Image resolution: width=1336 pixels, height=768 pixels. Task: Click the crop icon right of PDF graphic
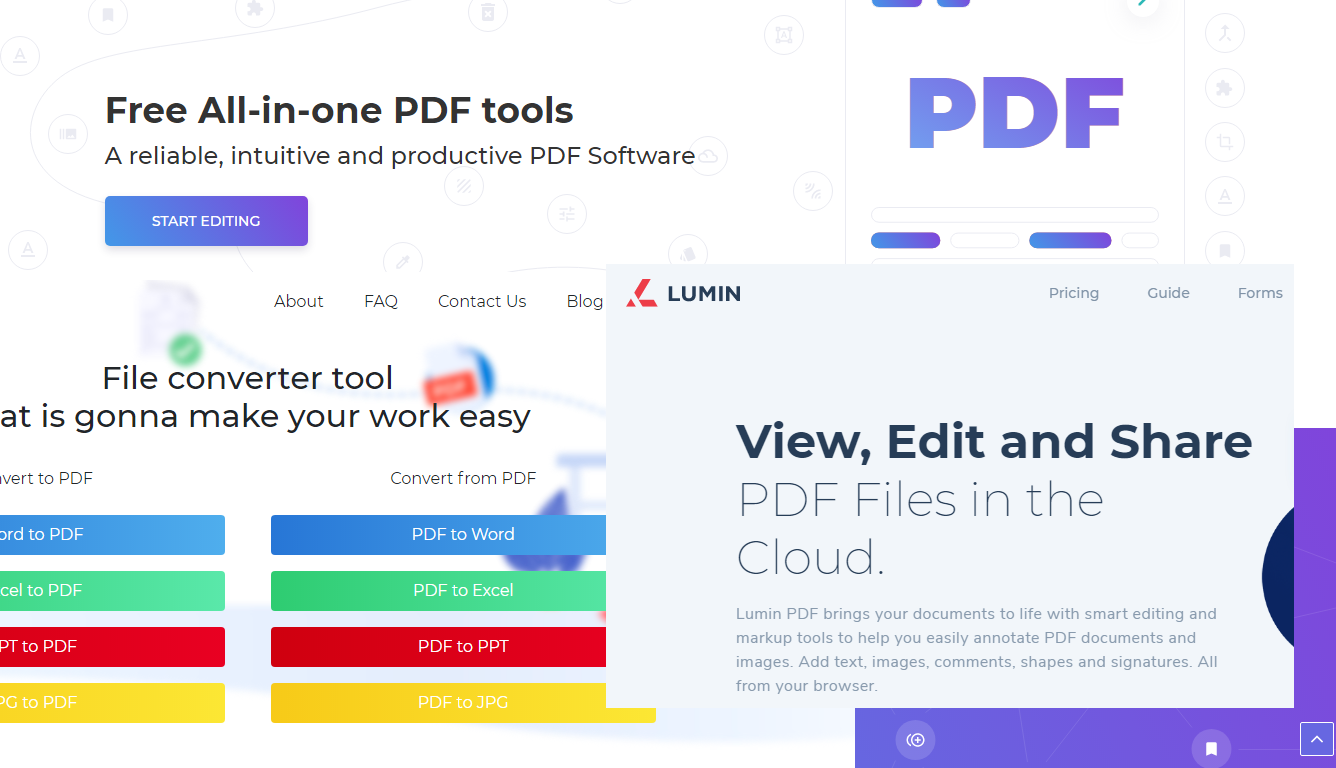point(1224,142)
